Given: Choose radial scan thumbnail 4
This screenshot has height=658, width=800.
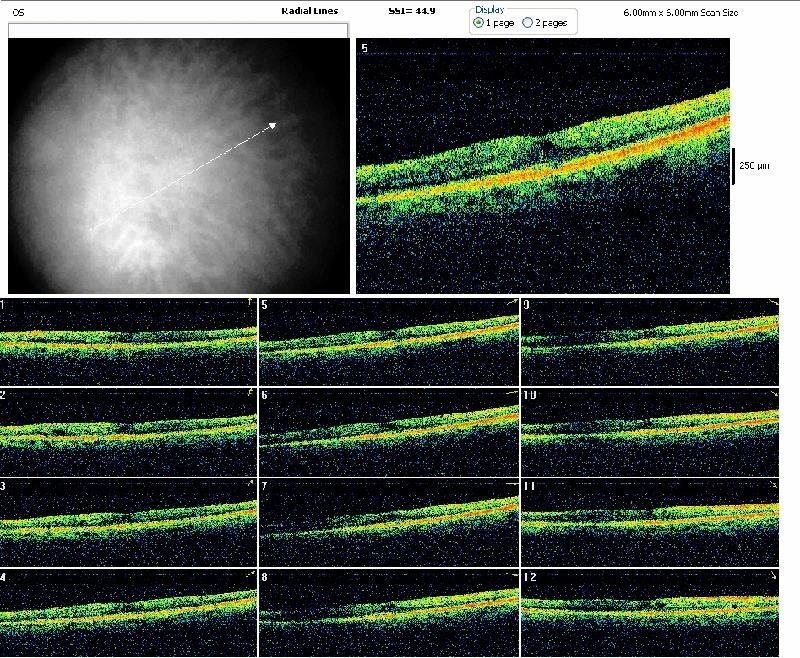Looking at the screenshot, I should [x=128, y=612].
